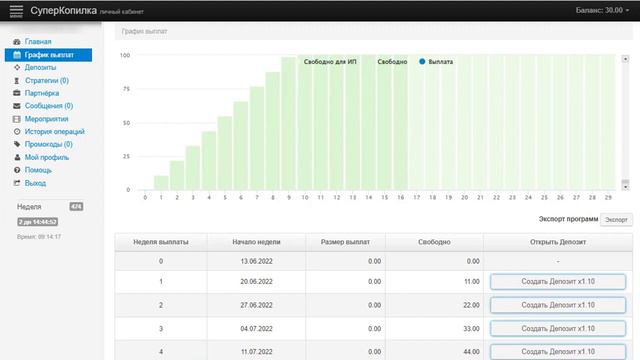Open Партнёрка section
640x360 pixels.
(x=42, y=93)
